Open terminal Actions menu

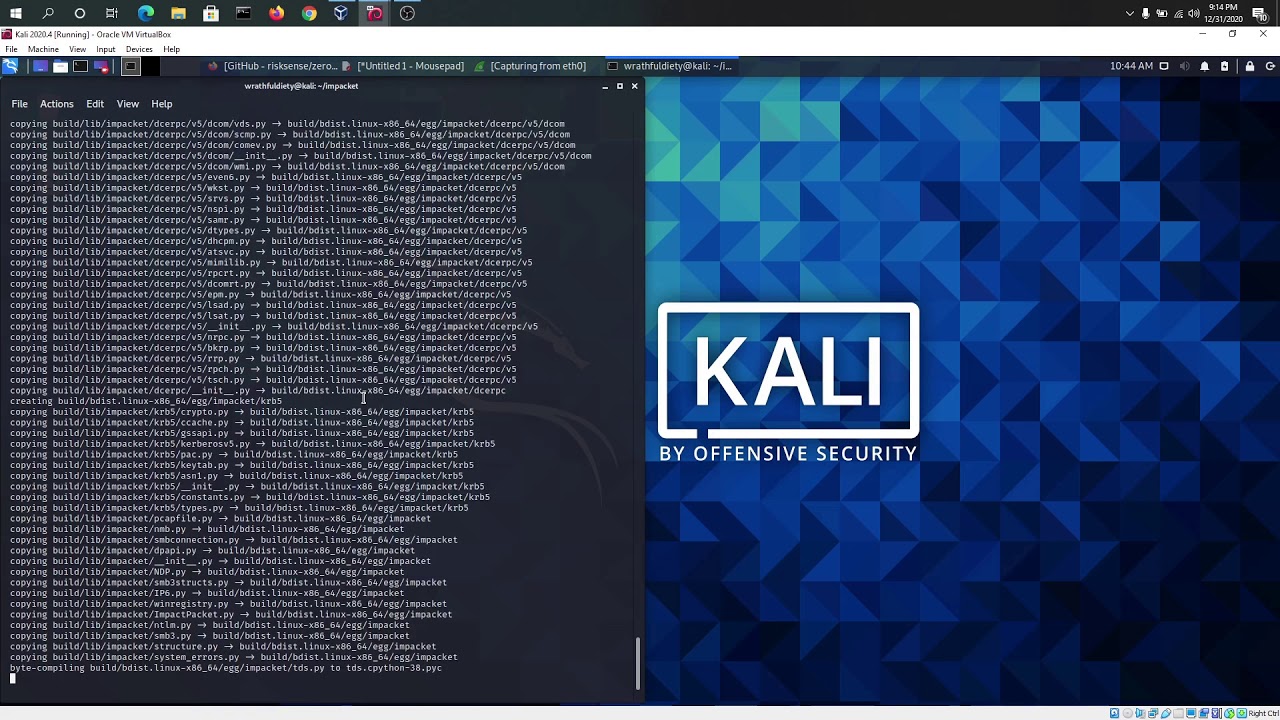(56, 104)
